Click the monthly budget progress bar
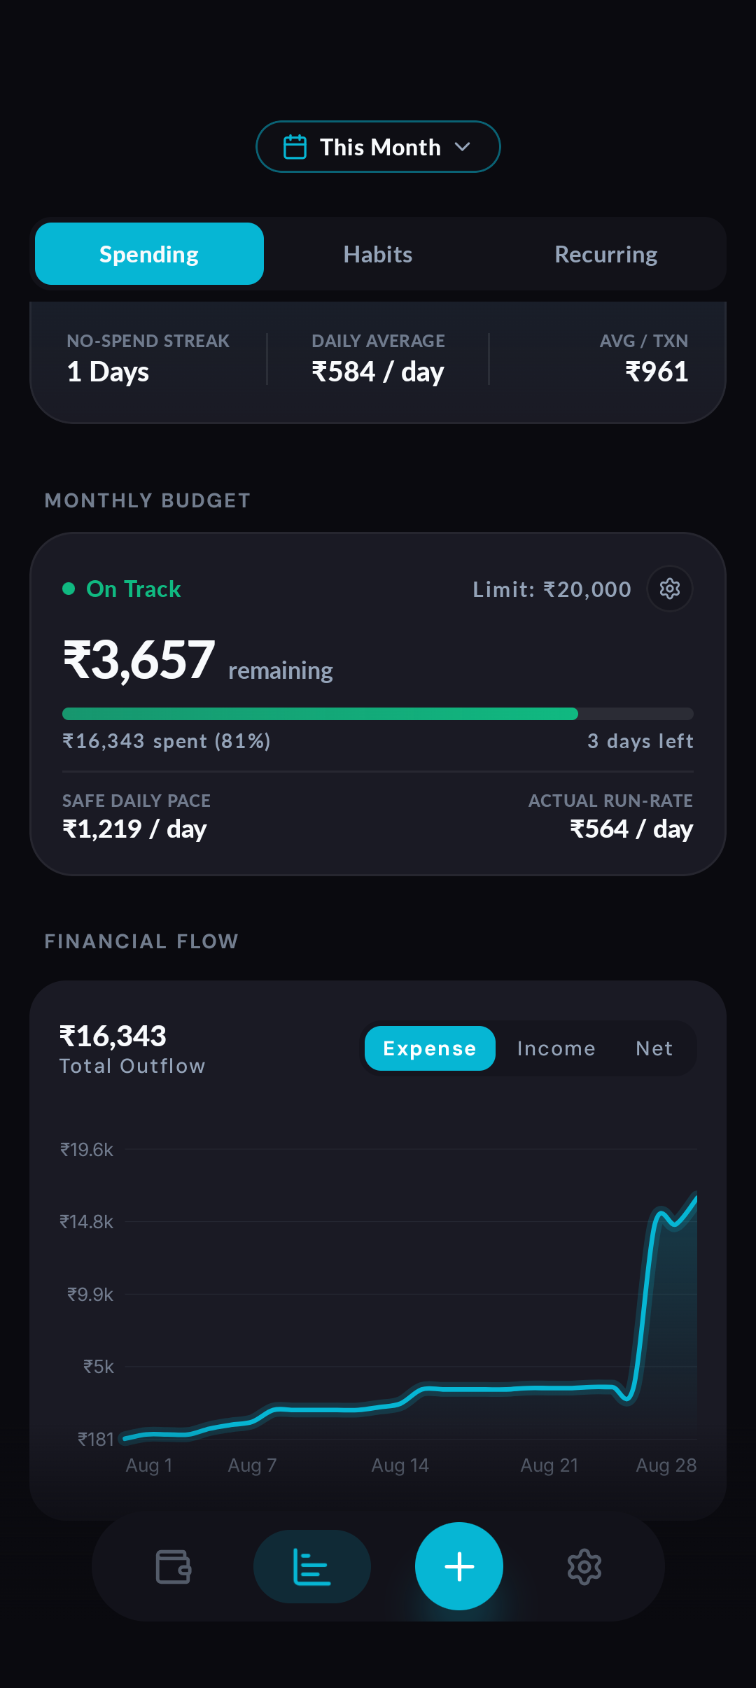Image resolution: width=756 pixels, height=1688 pixels. pos(378,714)
